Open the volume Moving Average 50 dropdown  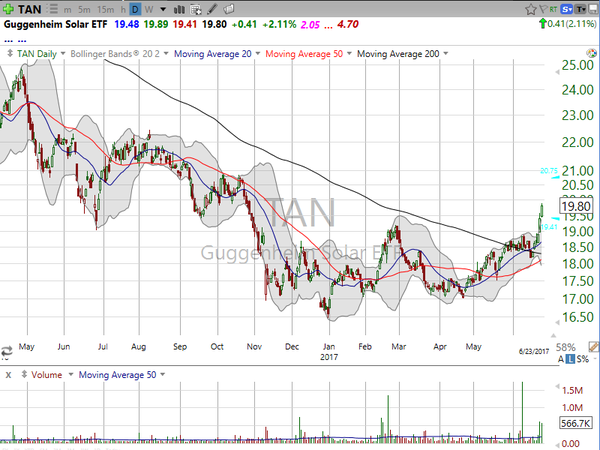click(x=163, y=374)
